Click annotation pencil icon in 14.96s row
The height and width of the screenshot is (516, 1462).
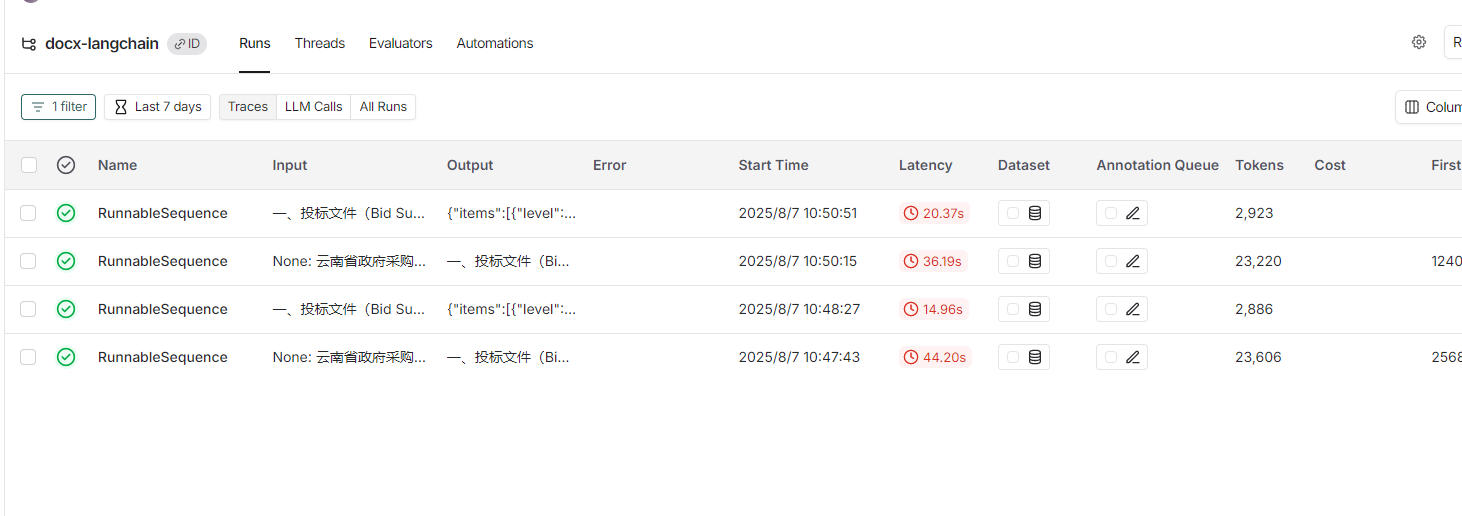pos(1133,309)
